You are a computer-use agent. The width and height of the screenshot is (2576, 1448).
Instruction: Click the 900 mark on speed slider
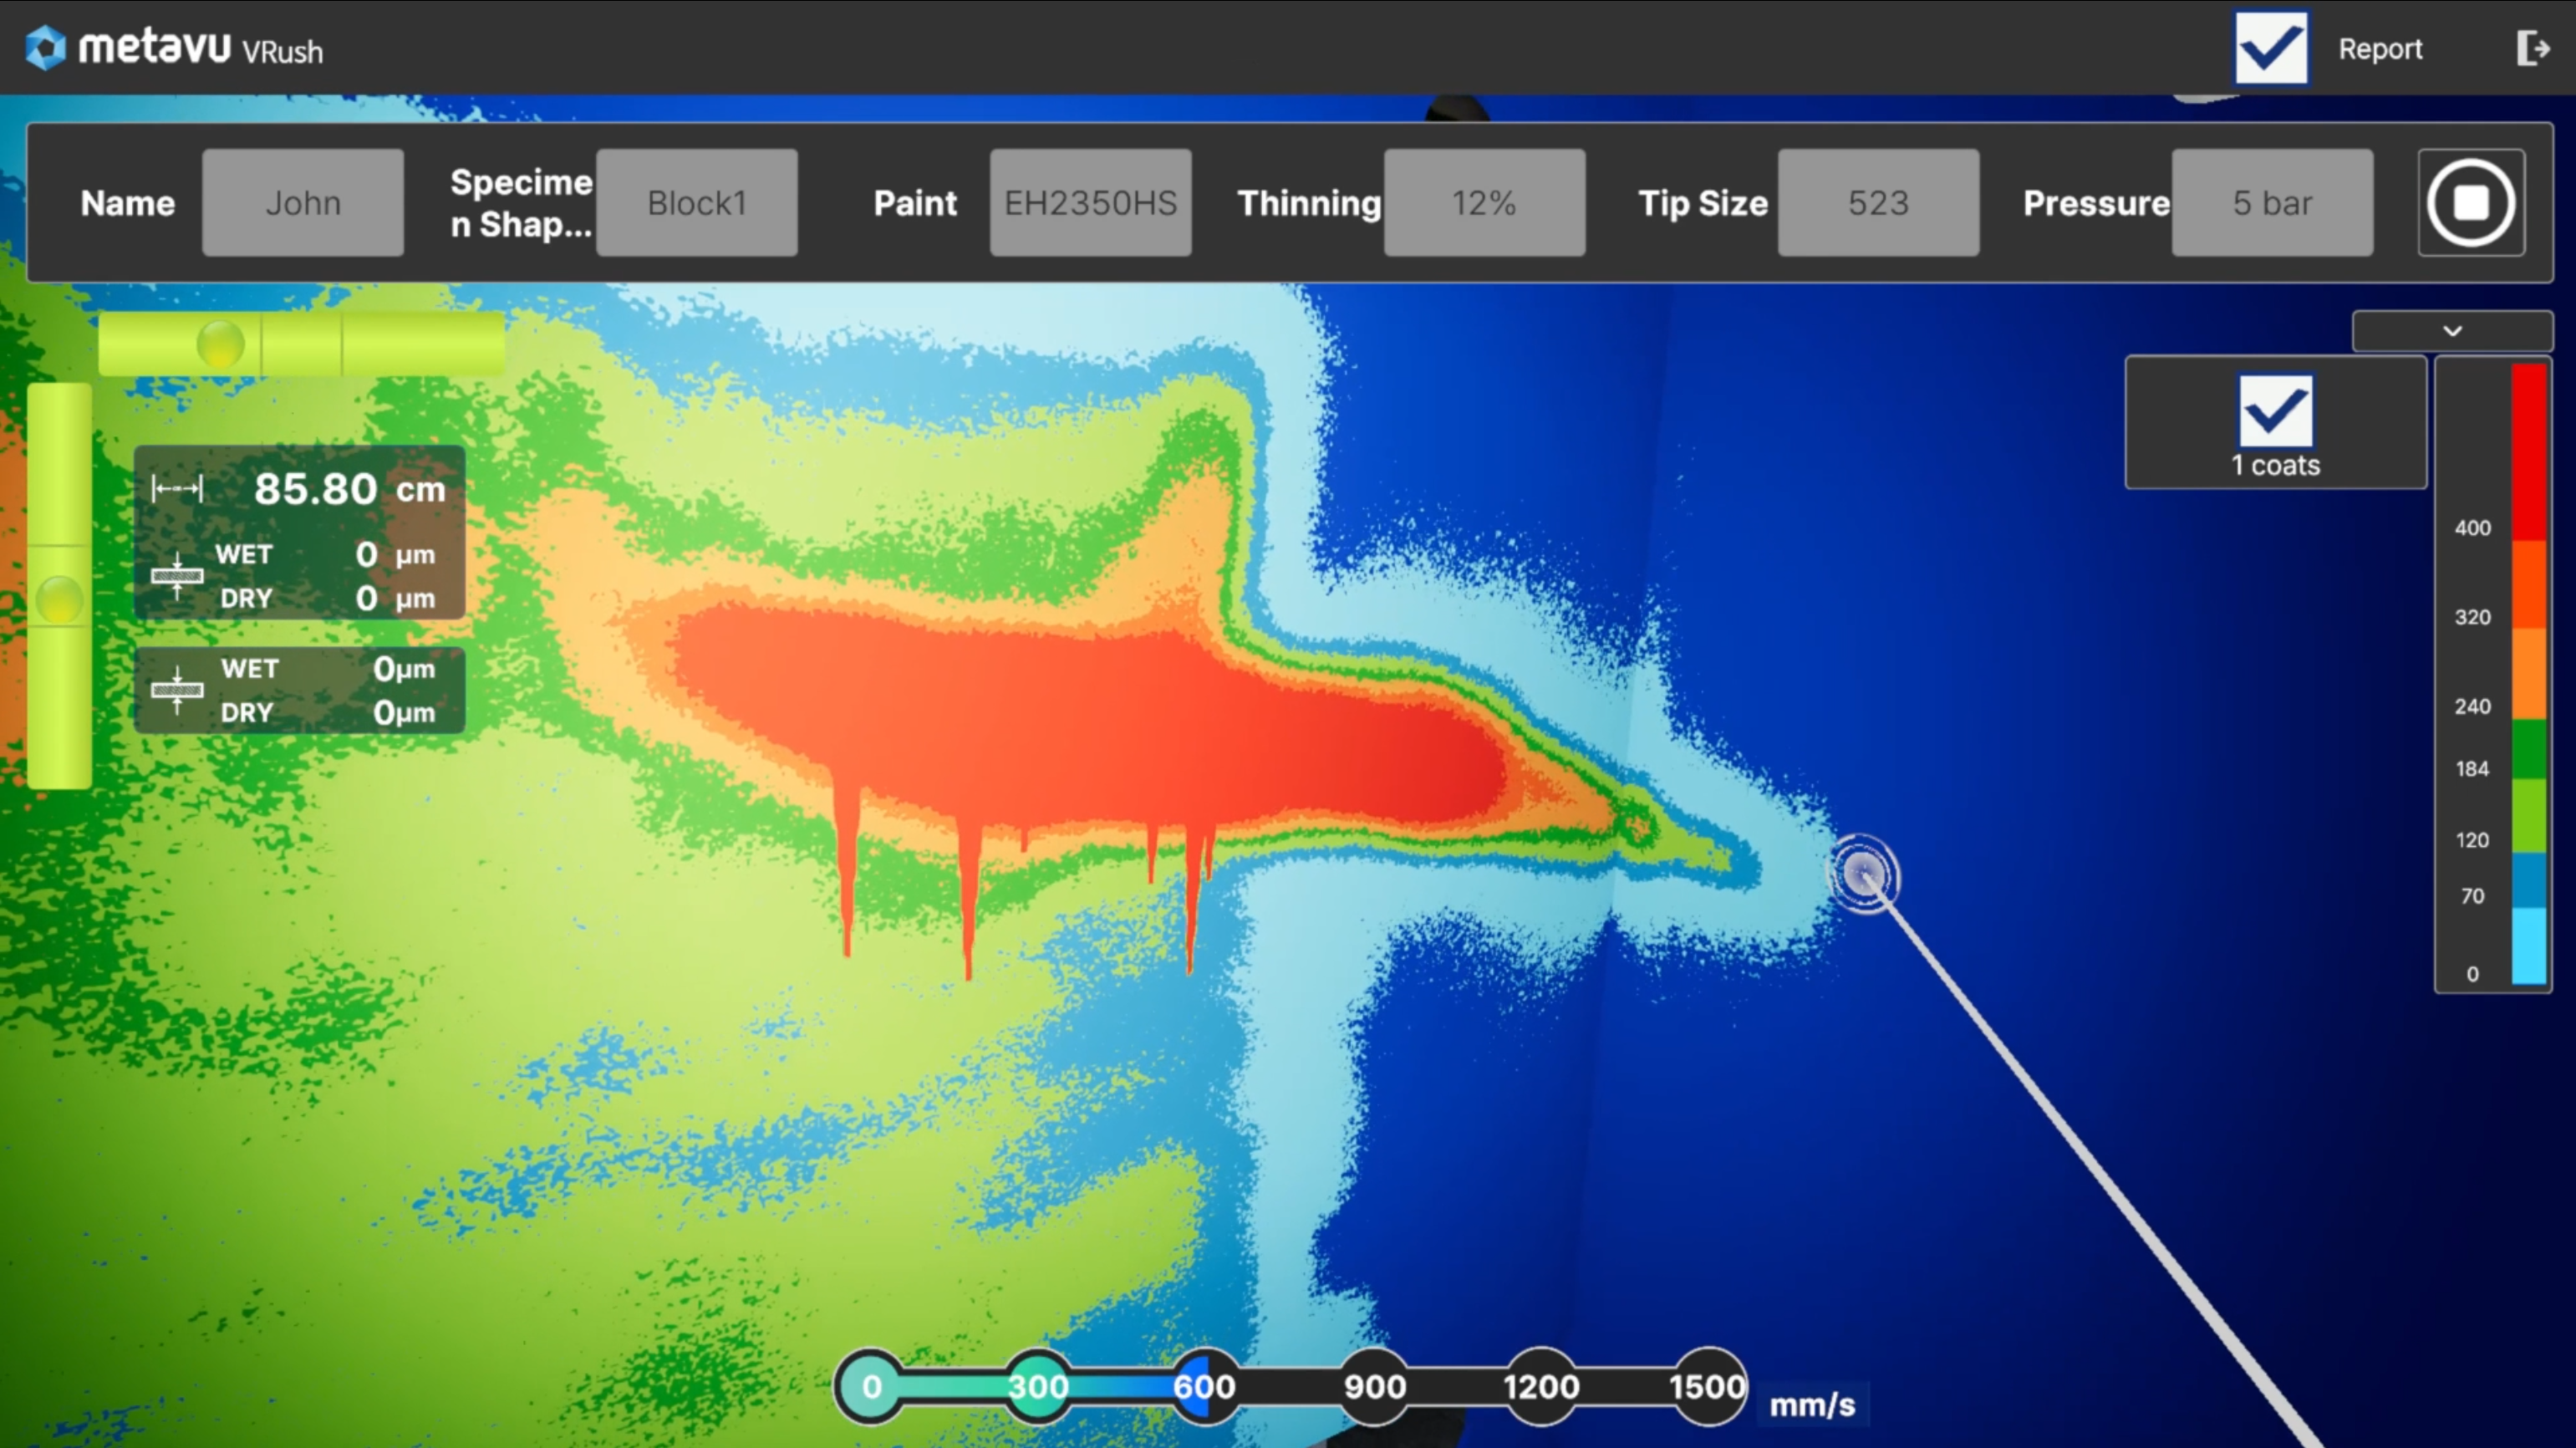1374,1386
